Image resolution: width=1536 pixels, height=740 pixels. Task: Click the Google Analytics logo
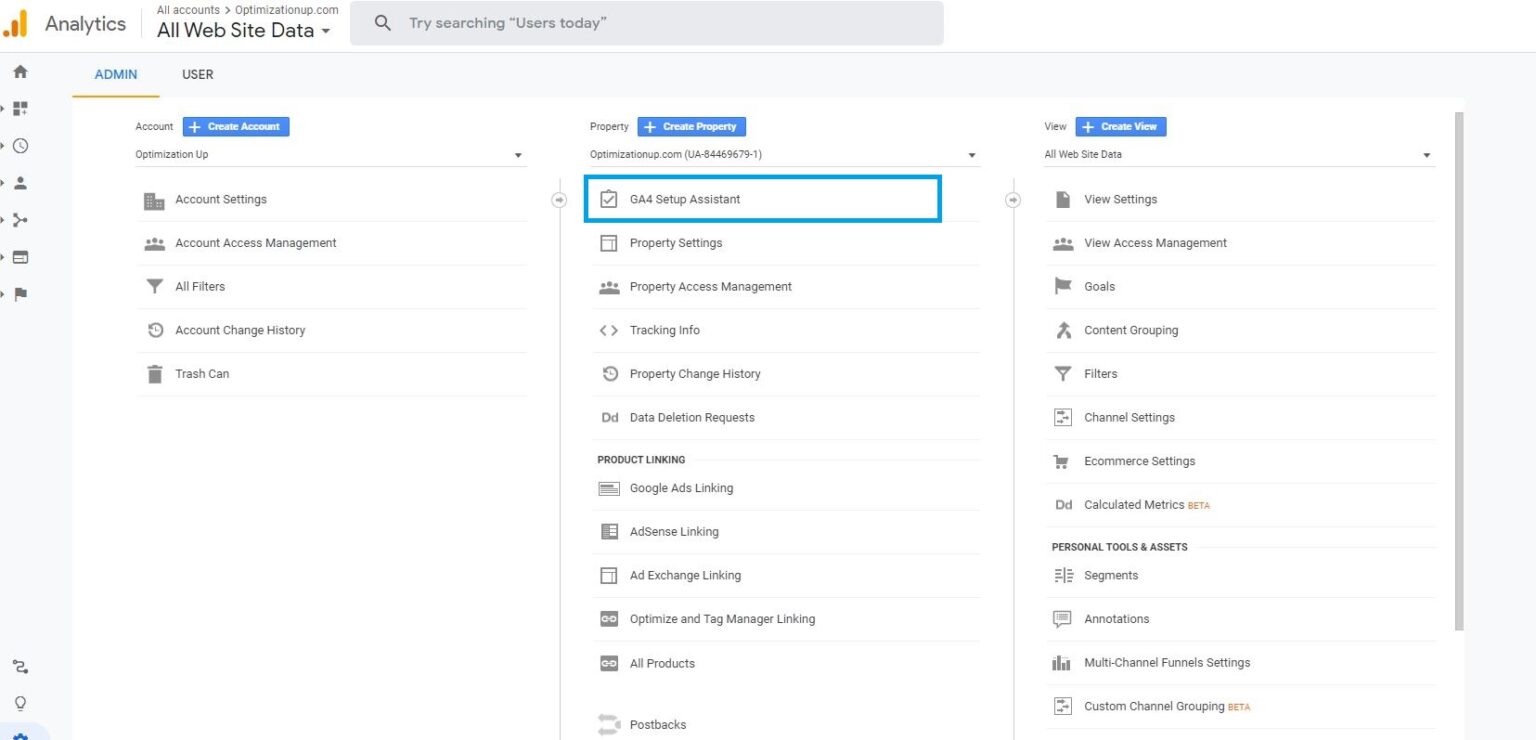17,22
